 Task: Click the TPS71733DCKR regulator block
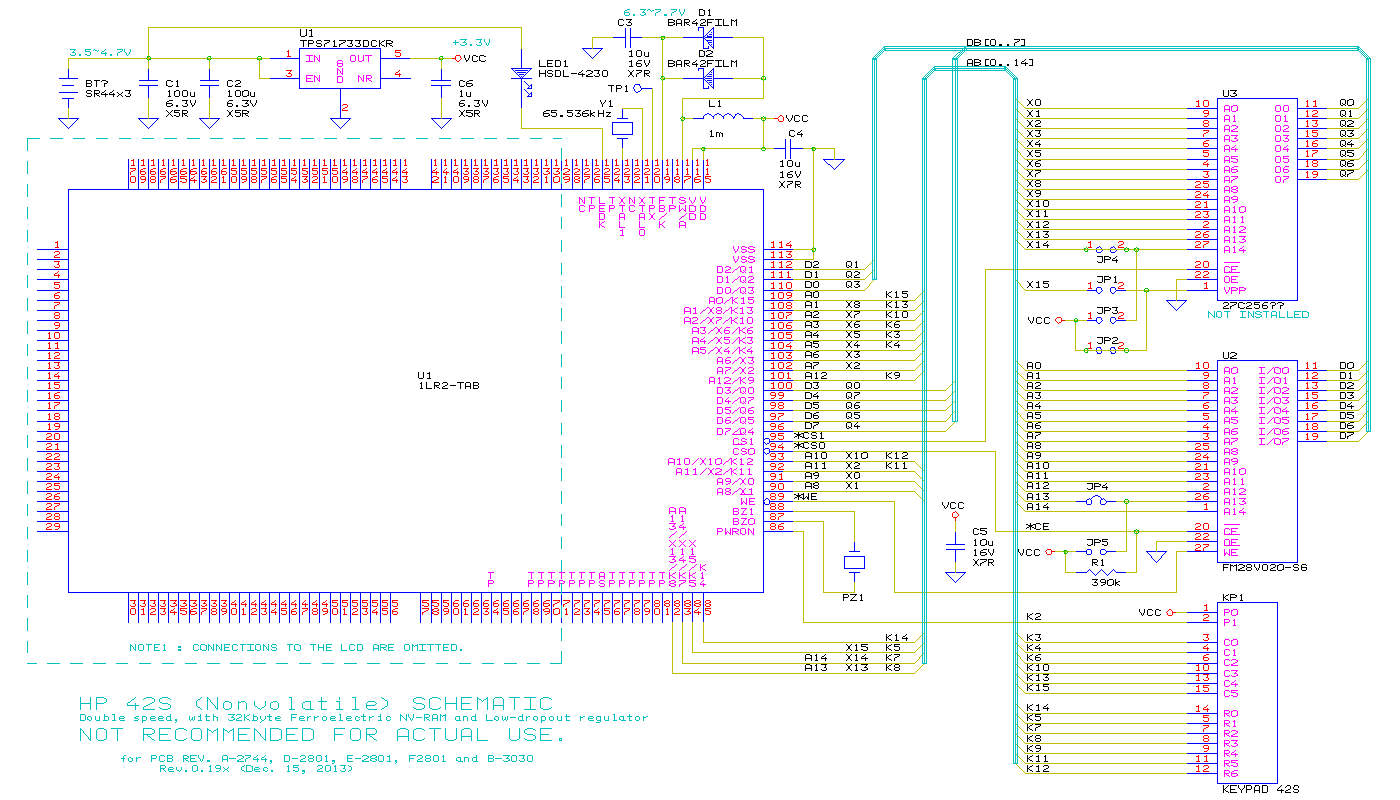(x=340, y=68)
